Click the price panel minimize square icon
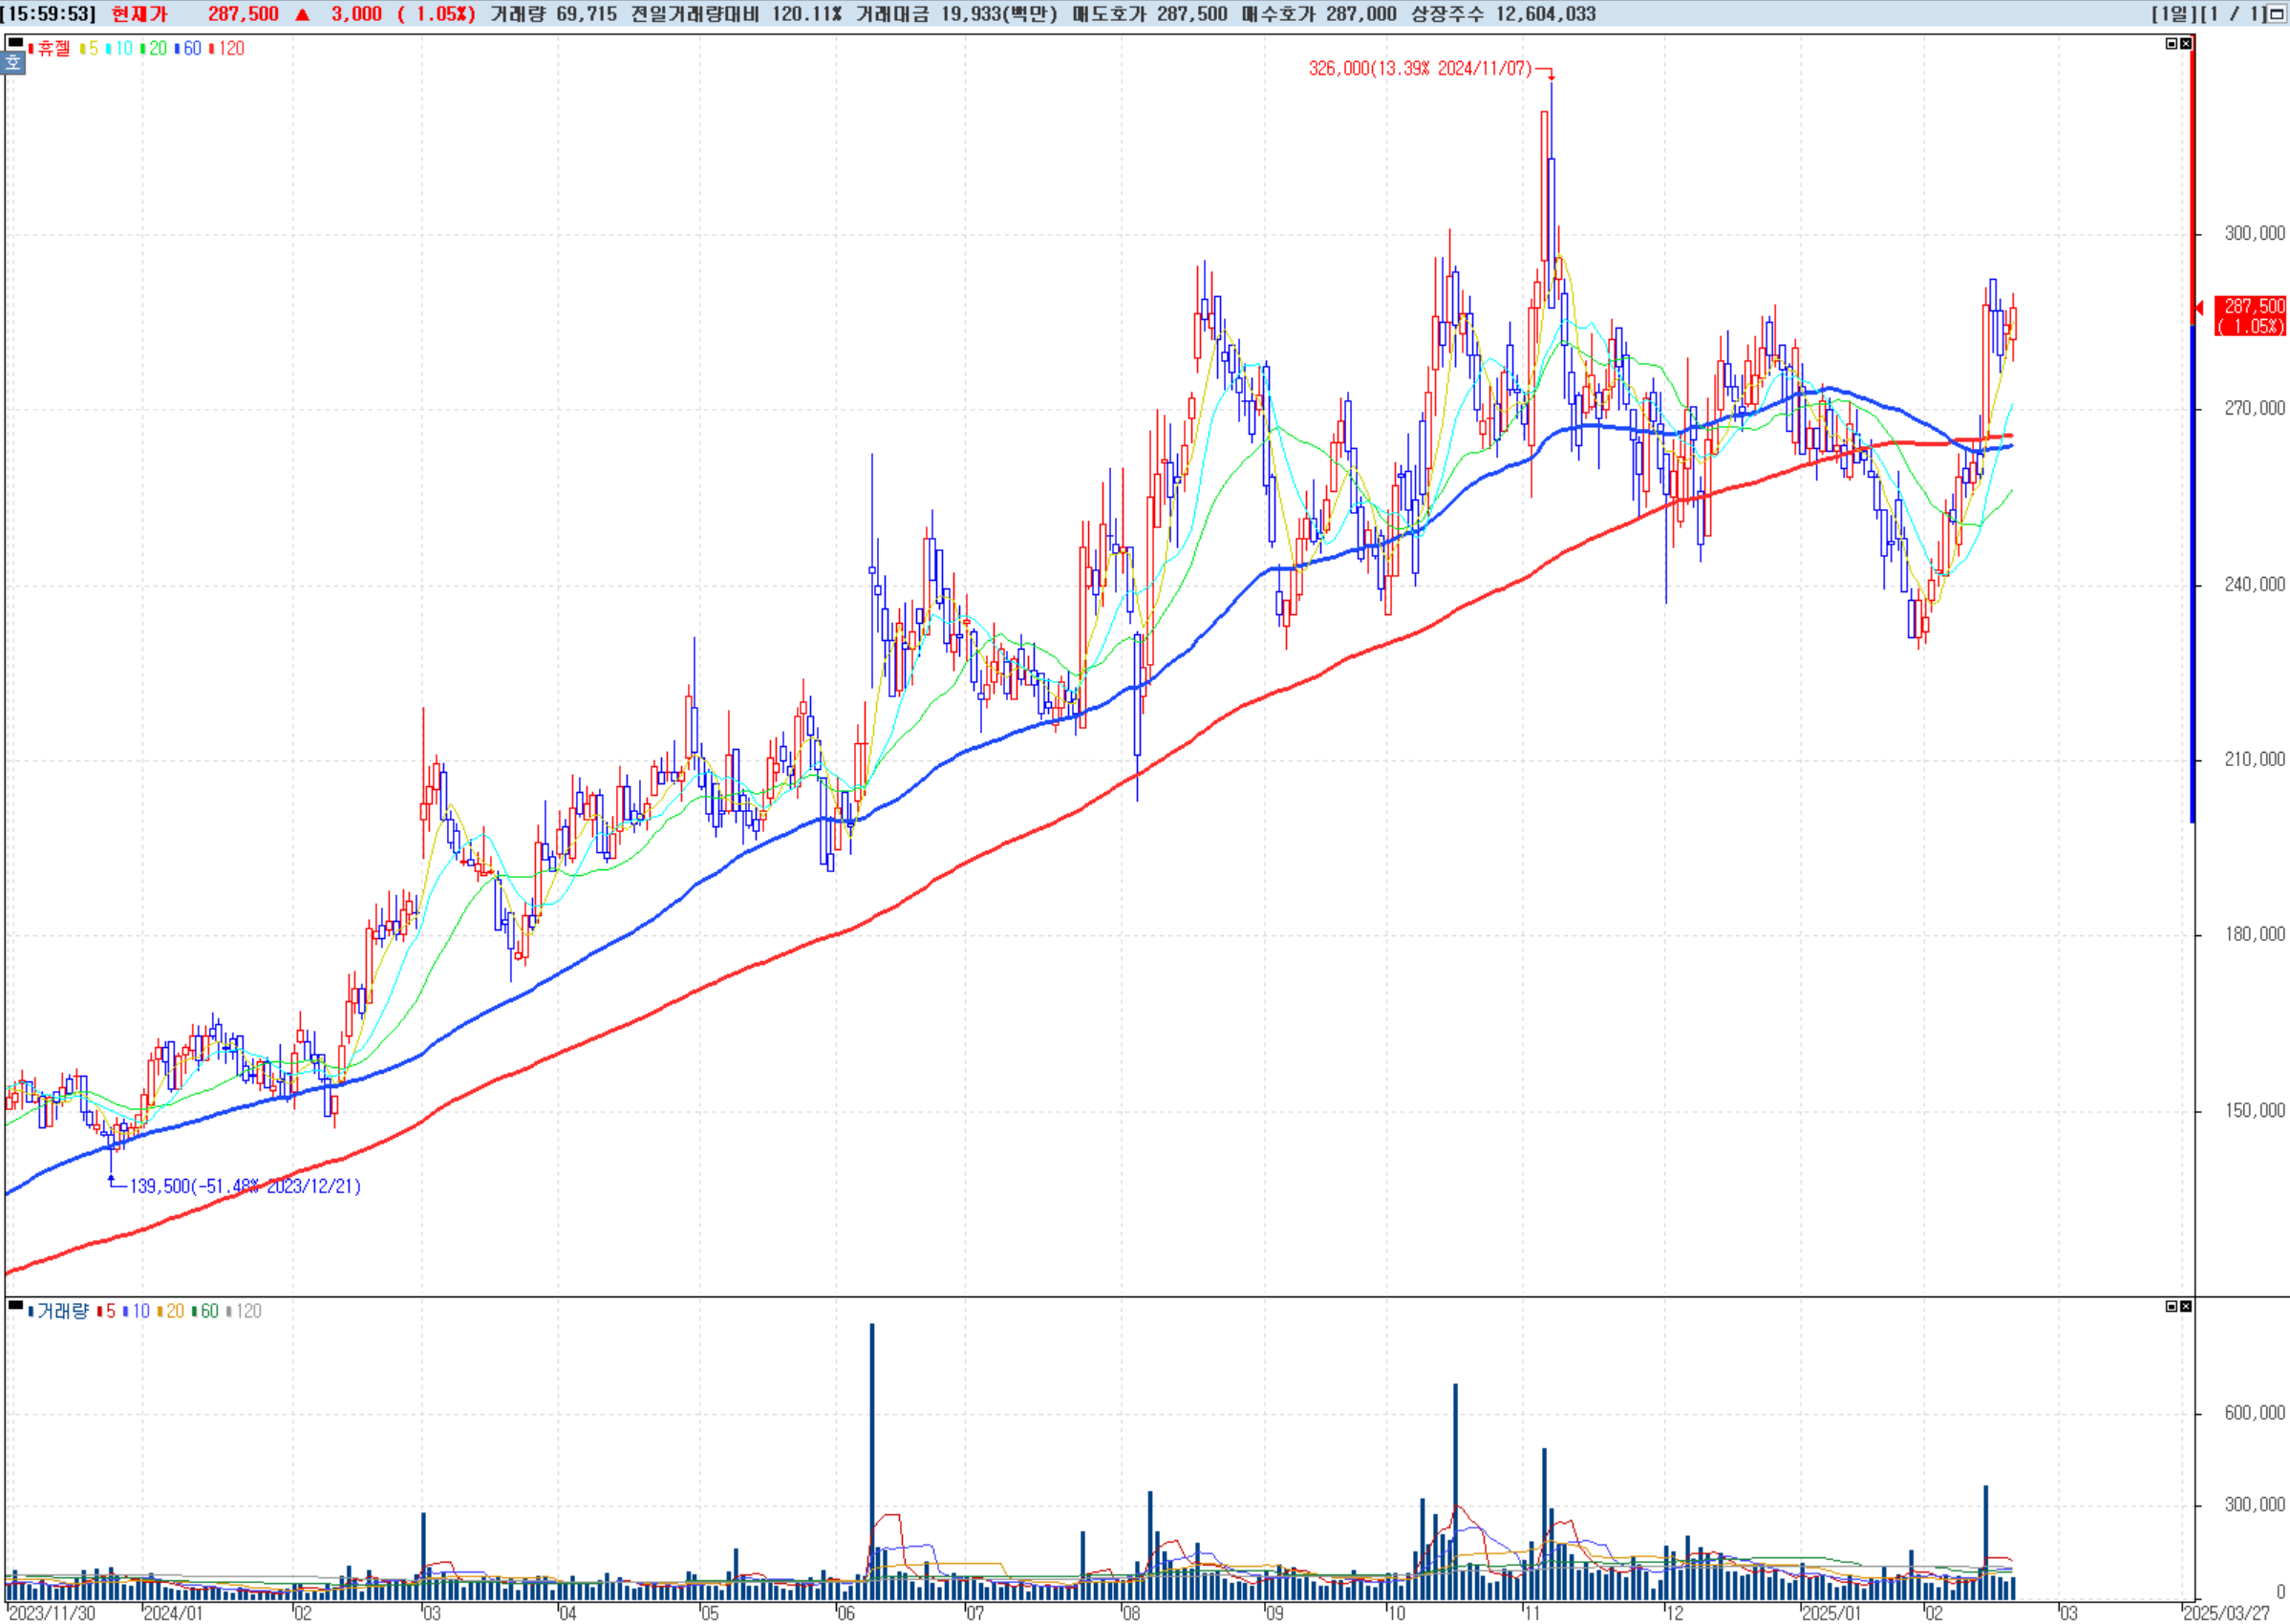 coord(2170,44)
